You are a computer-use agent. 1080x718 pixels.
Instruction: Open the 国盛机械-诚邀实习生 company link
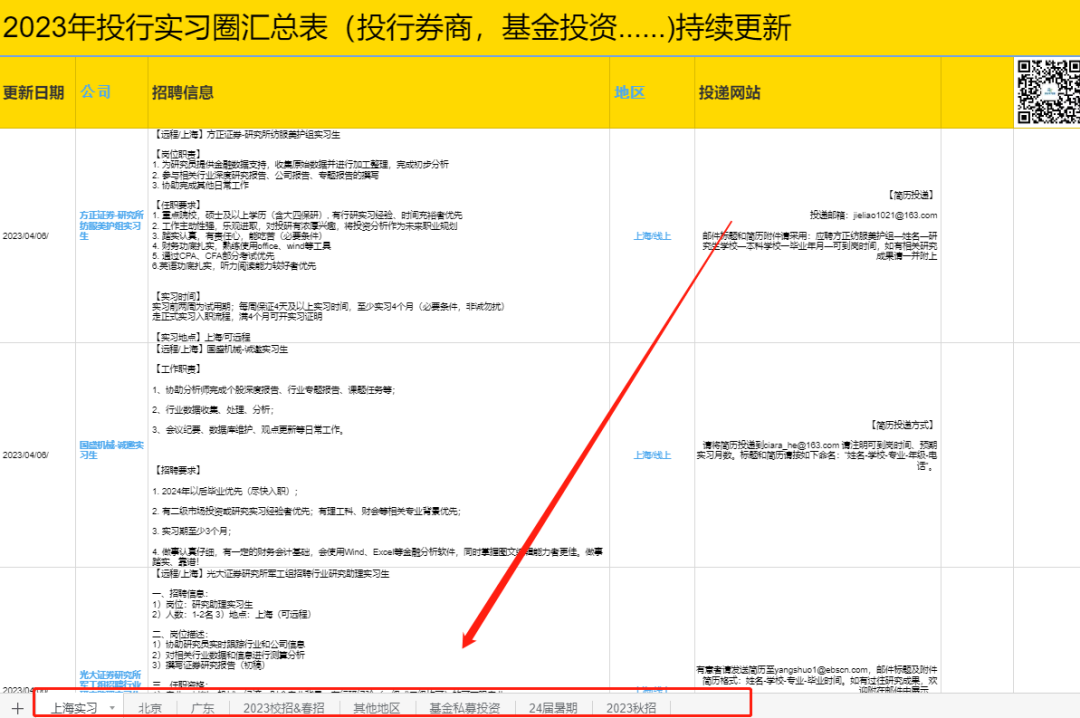point(111,450)
